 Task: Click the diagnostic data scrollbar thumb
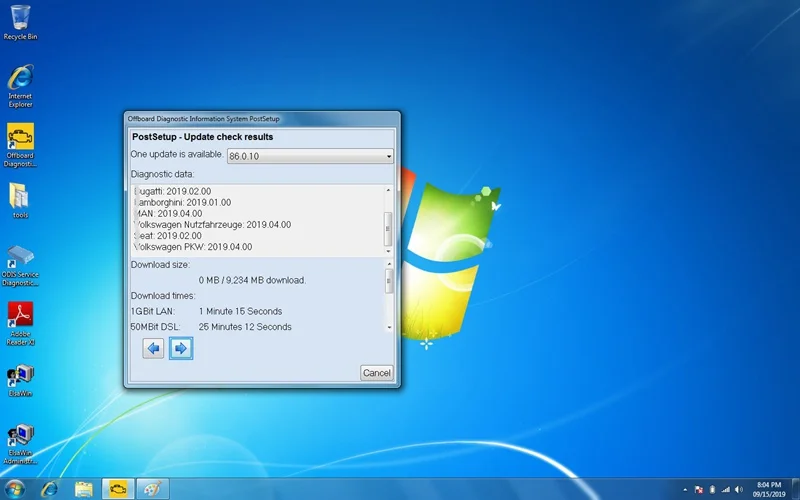tap(388, 228)
